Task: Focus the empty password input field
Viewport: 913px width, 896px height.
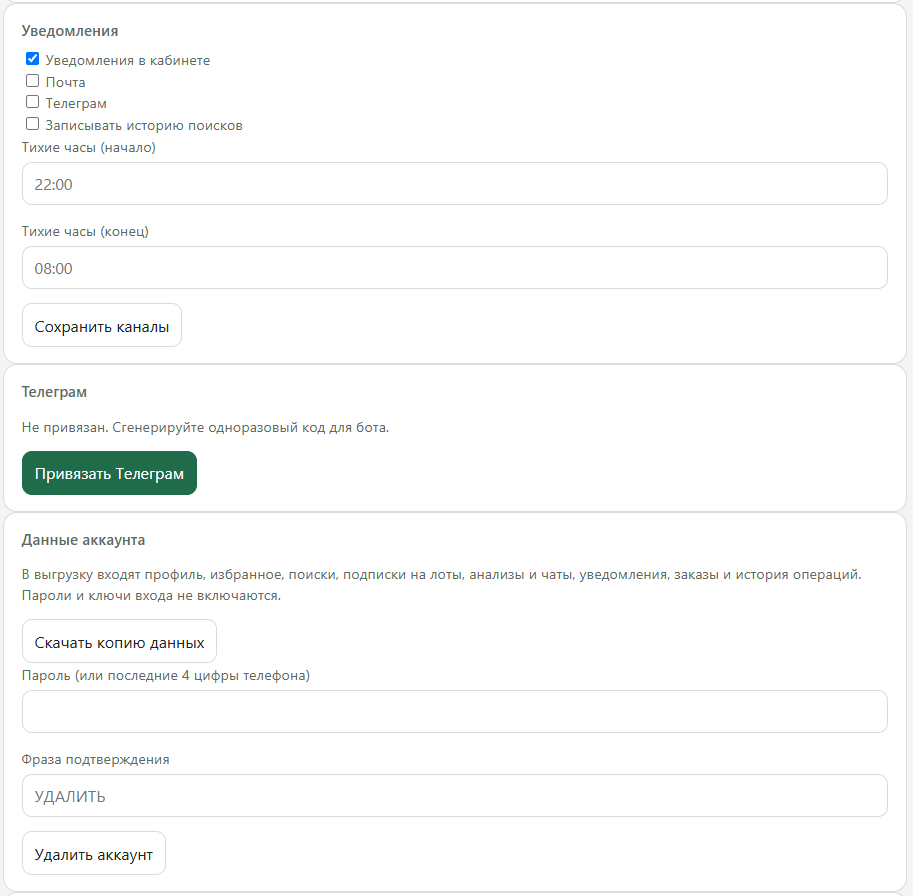Action: point(455,711)
